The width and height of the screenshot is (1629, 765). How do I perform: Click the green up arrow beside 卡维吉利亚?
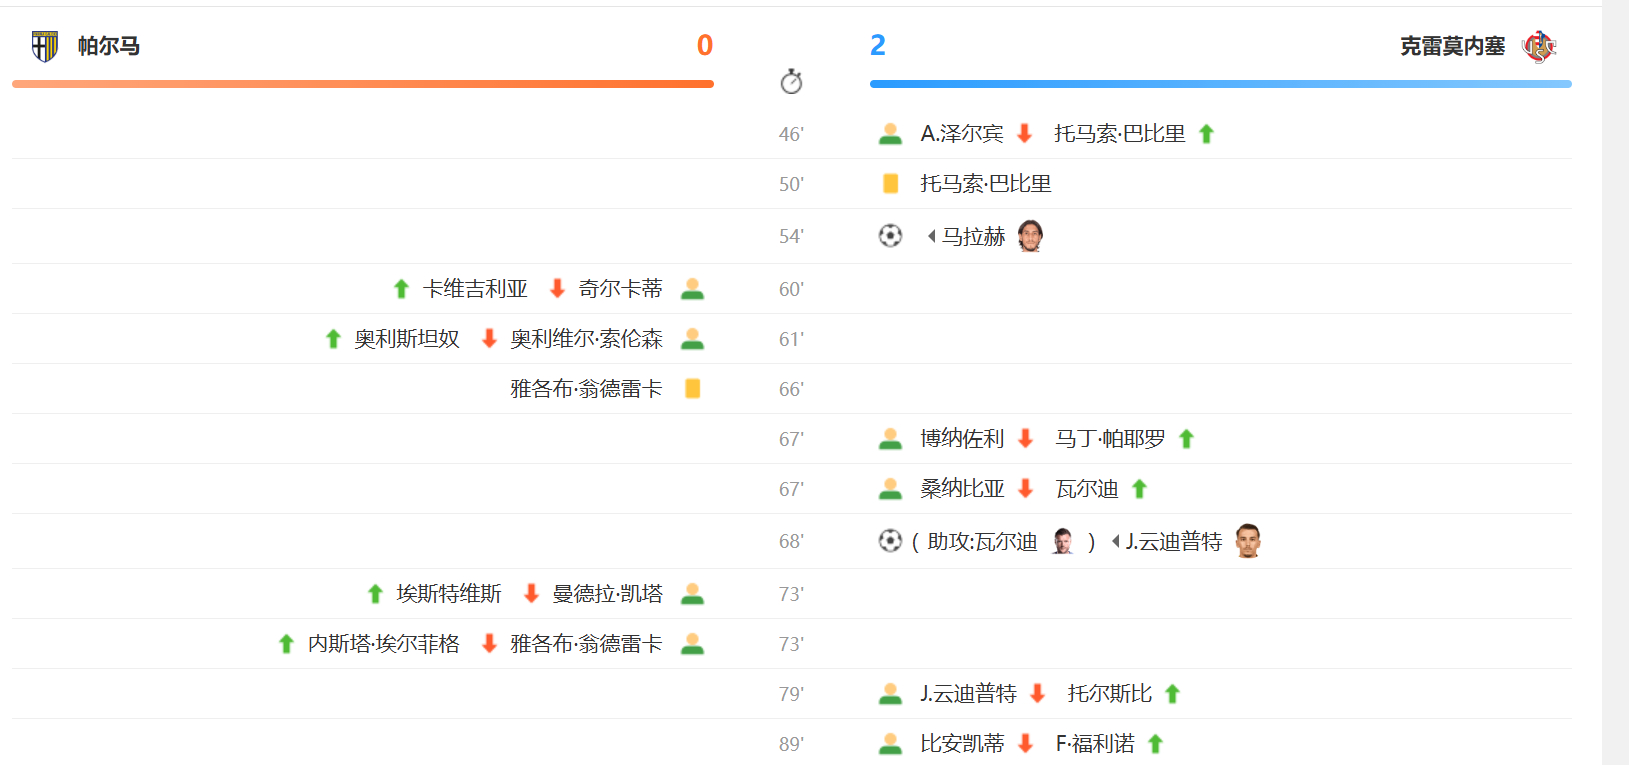399,288
